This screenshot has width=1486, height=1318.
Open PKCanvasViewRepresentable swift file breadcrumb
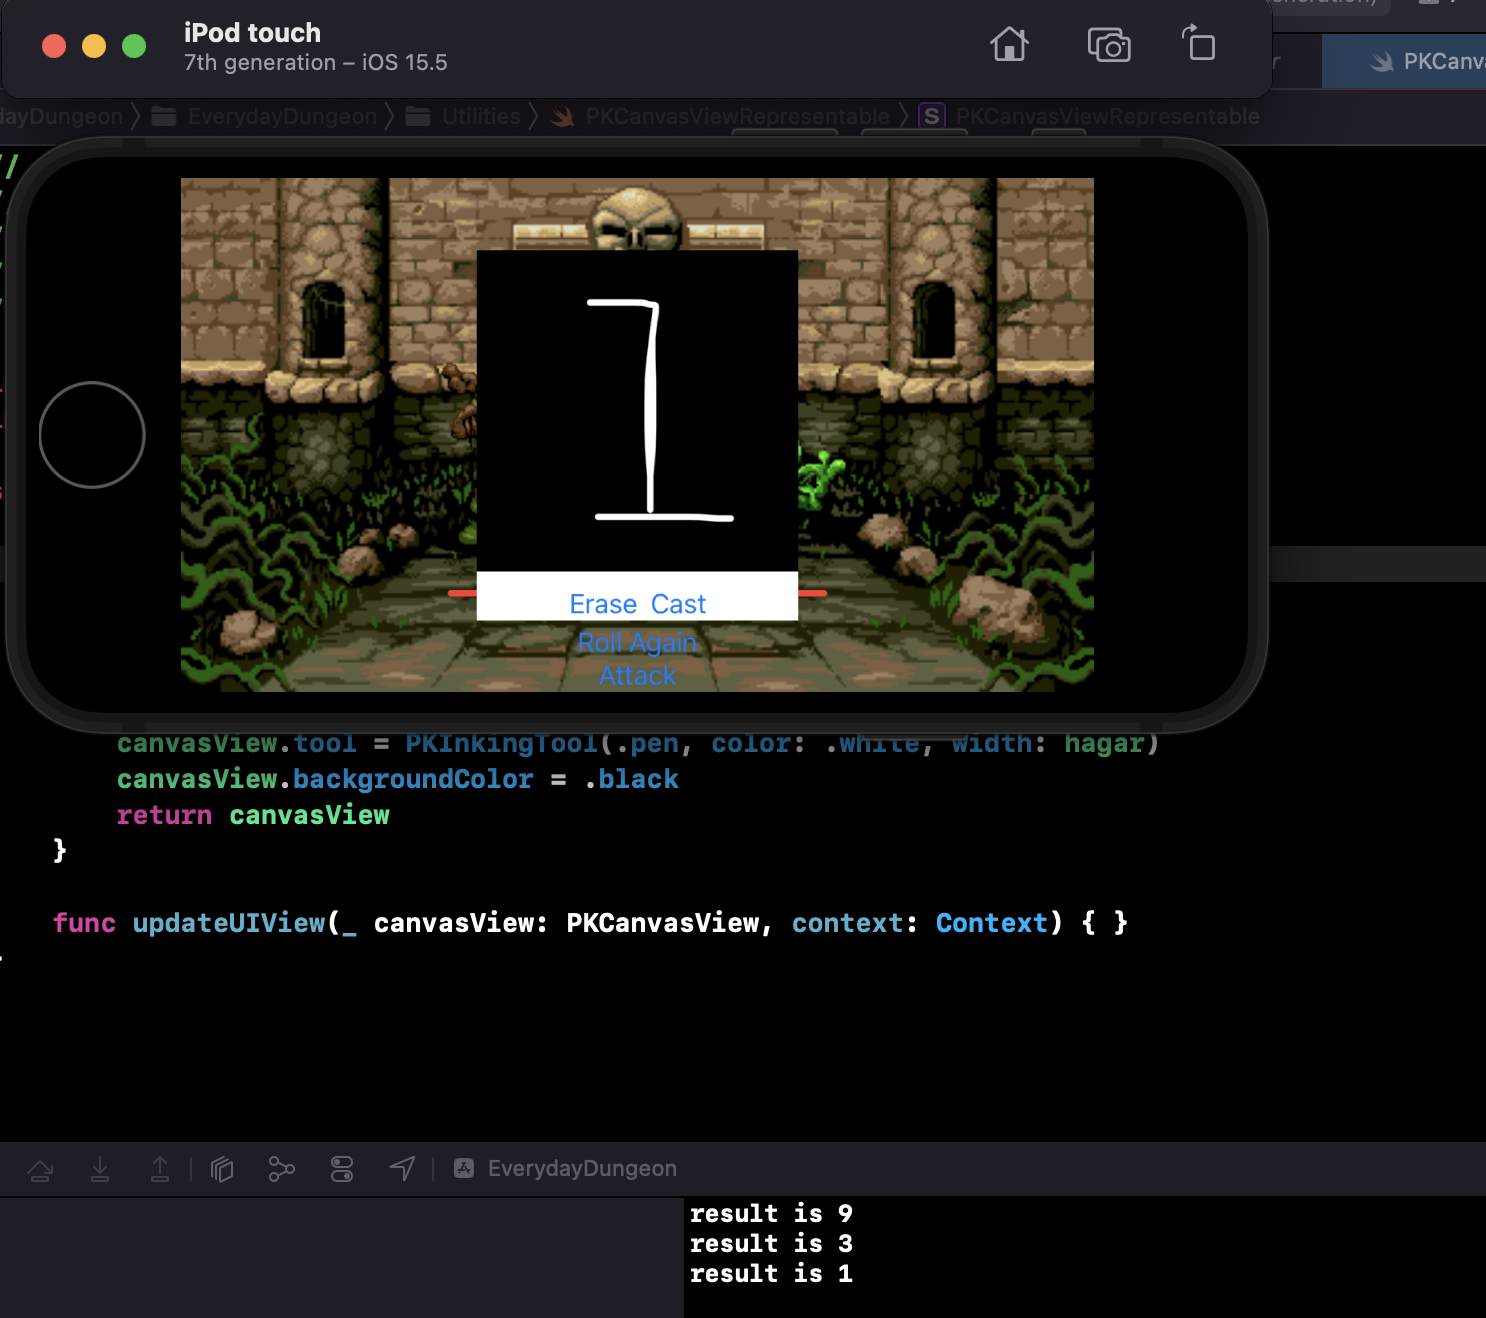(x=720, y=117)
